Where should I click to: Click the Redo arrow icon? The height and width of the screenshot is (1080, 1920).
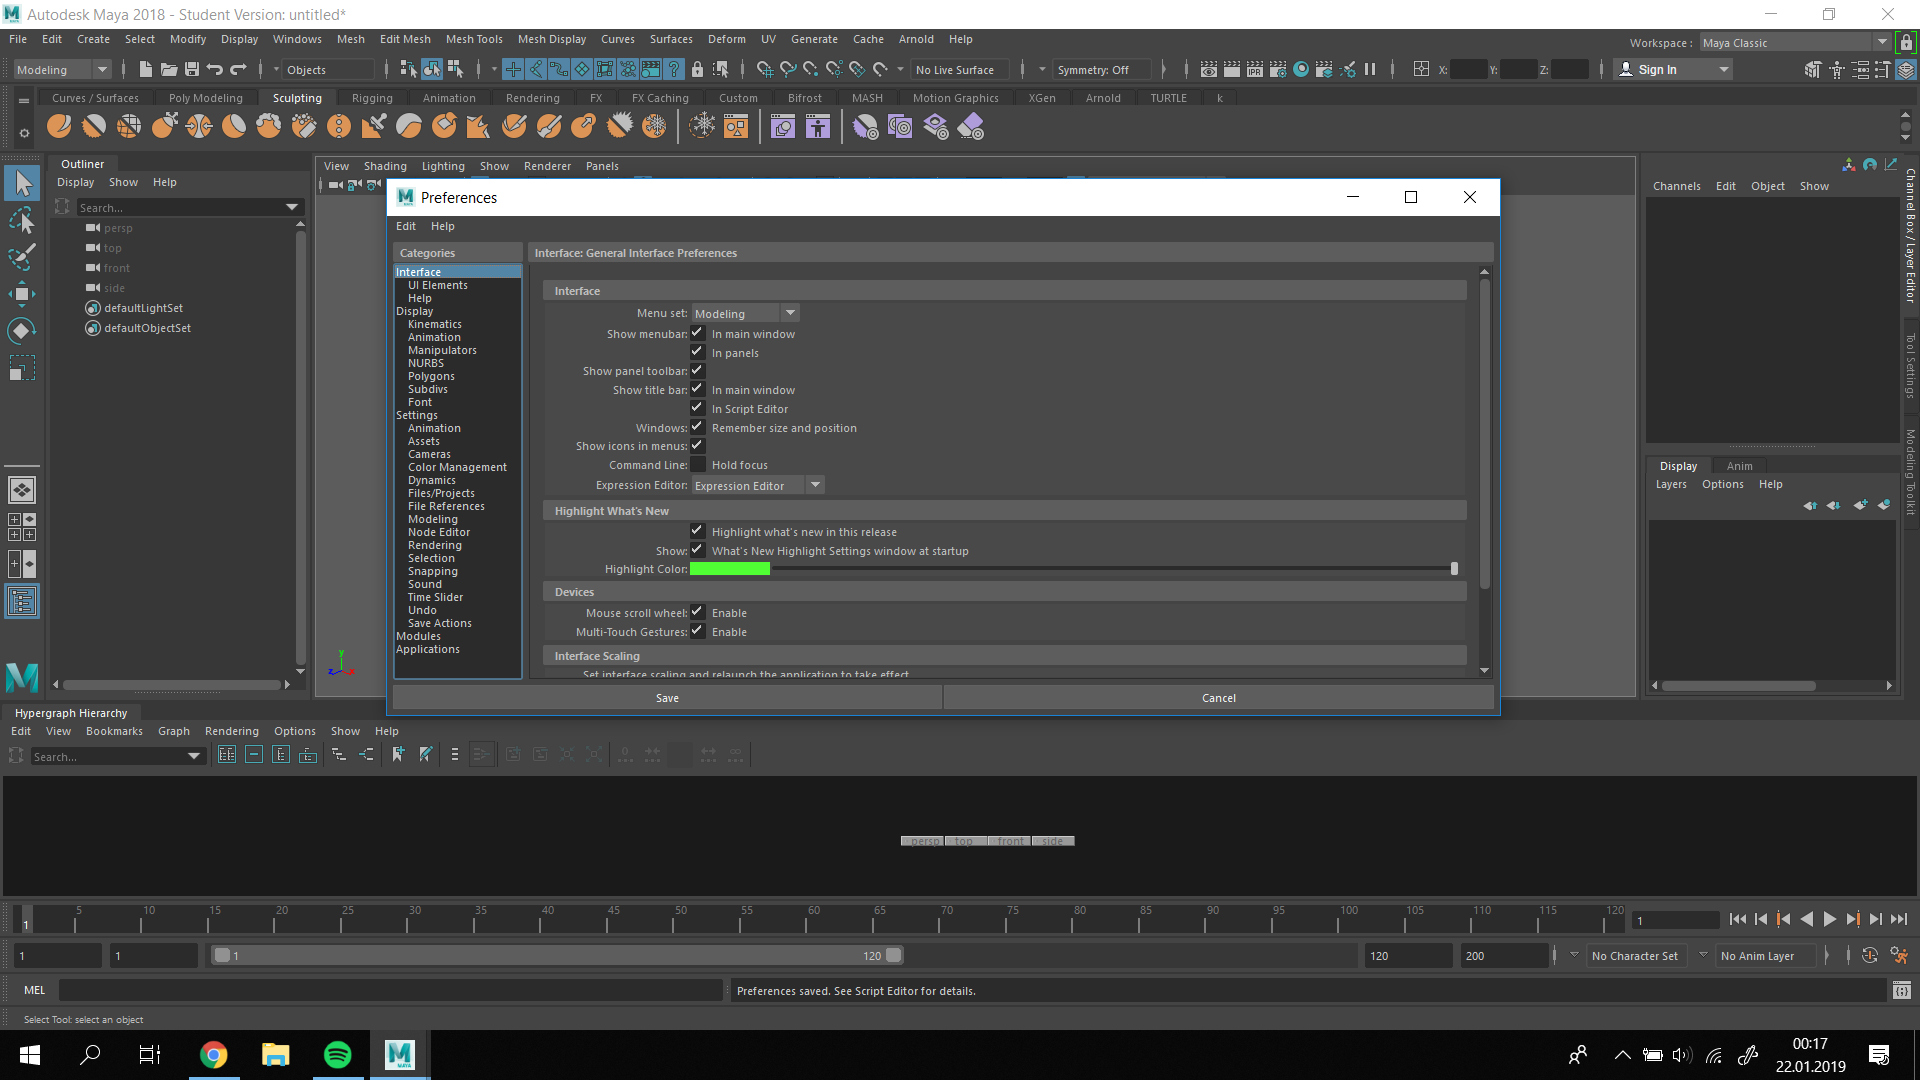pos(238,69)
